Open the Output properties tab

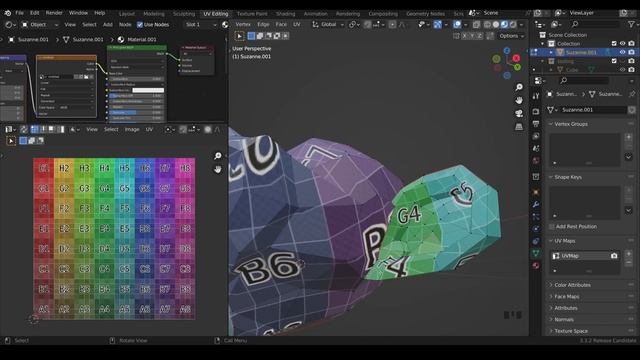click(536, 124)
